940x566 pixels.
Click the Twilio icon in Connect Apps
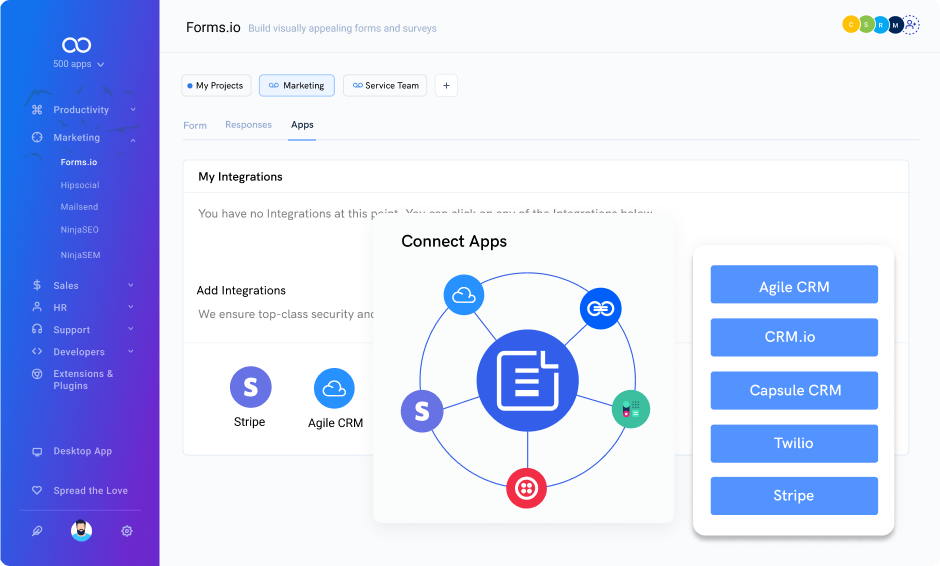click(x=526, y=488)
